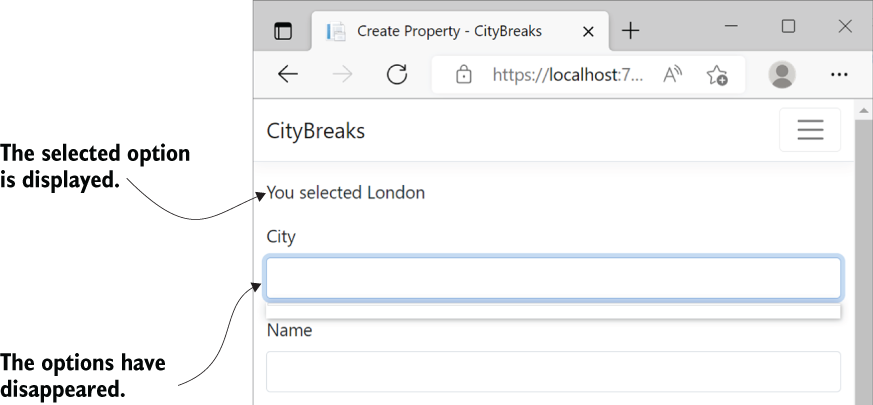This screenshot has width=873, height=405.
Task: Click the empty dropdown list below City
Action: [553, 311]
